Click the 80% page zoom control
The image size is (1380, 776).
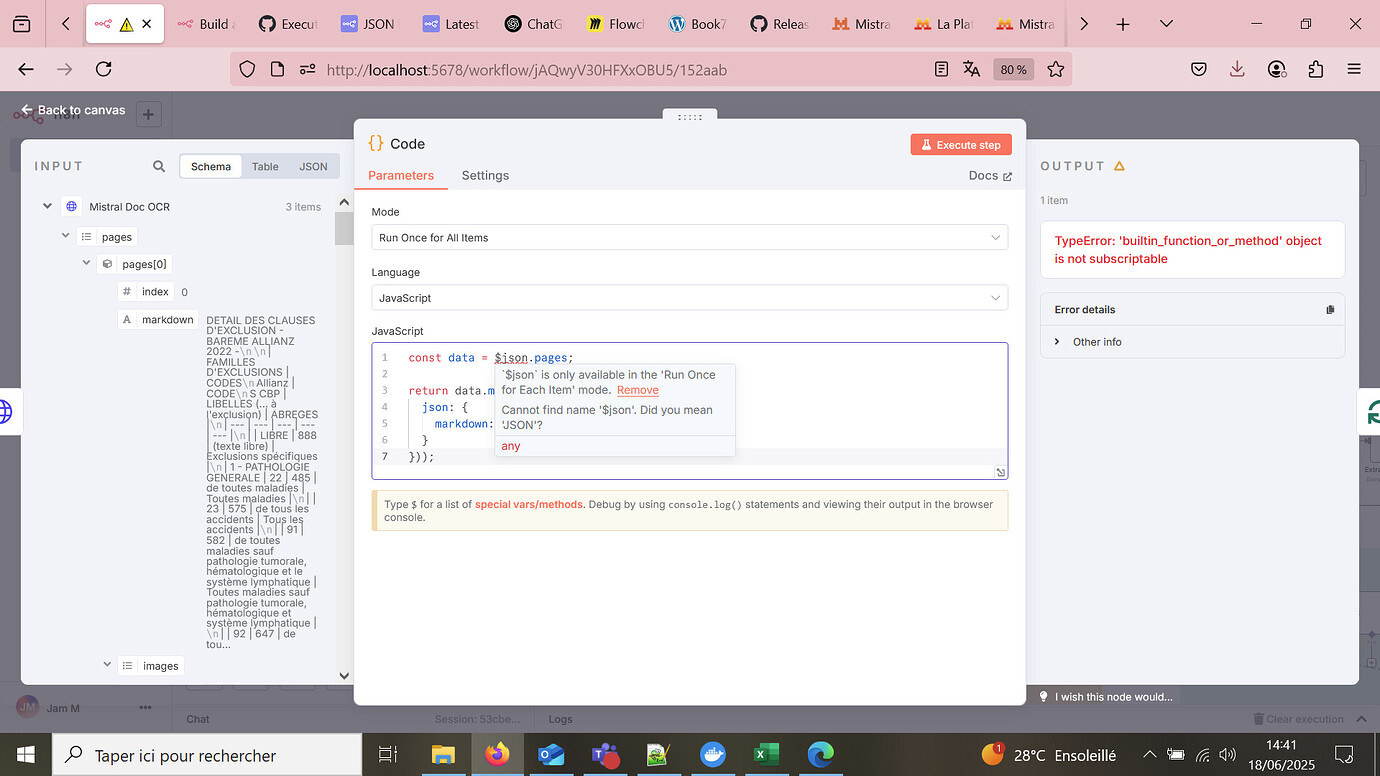pos(1013,69)
